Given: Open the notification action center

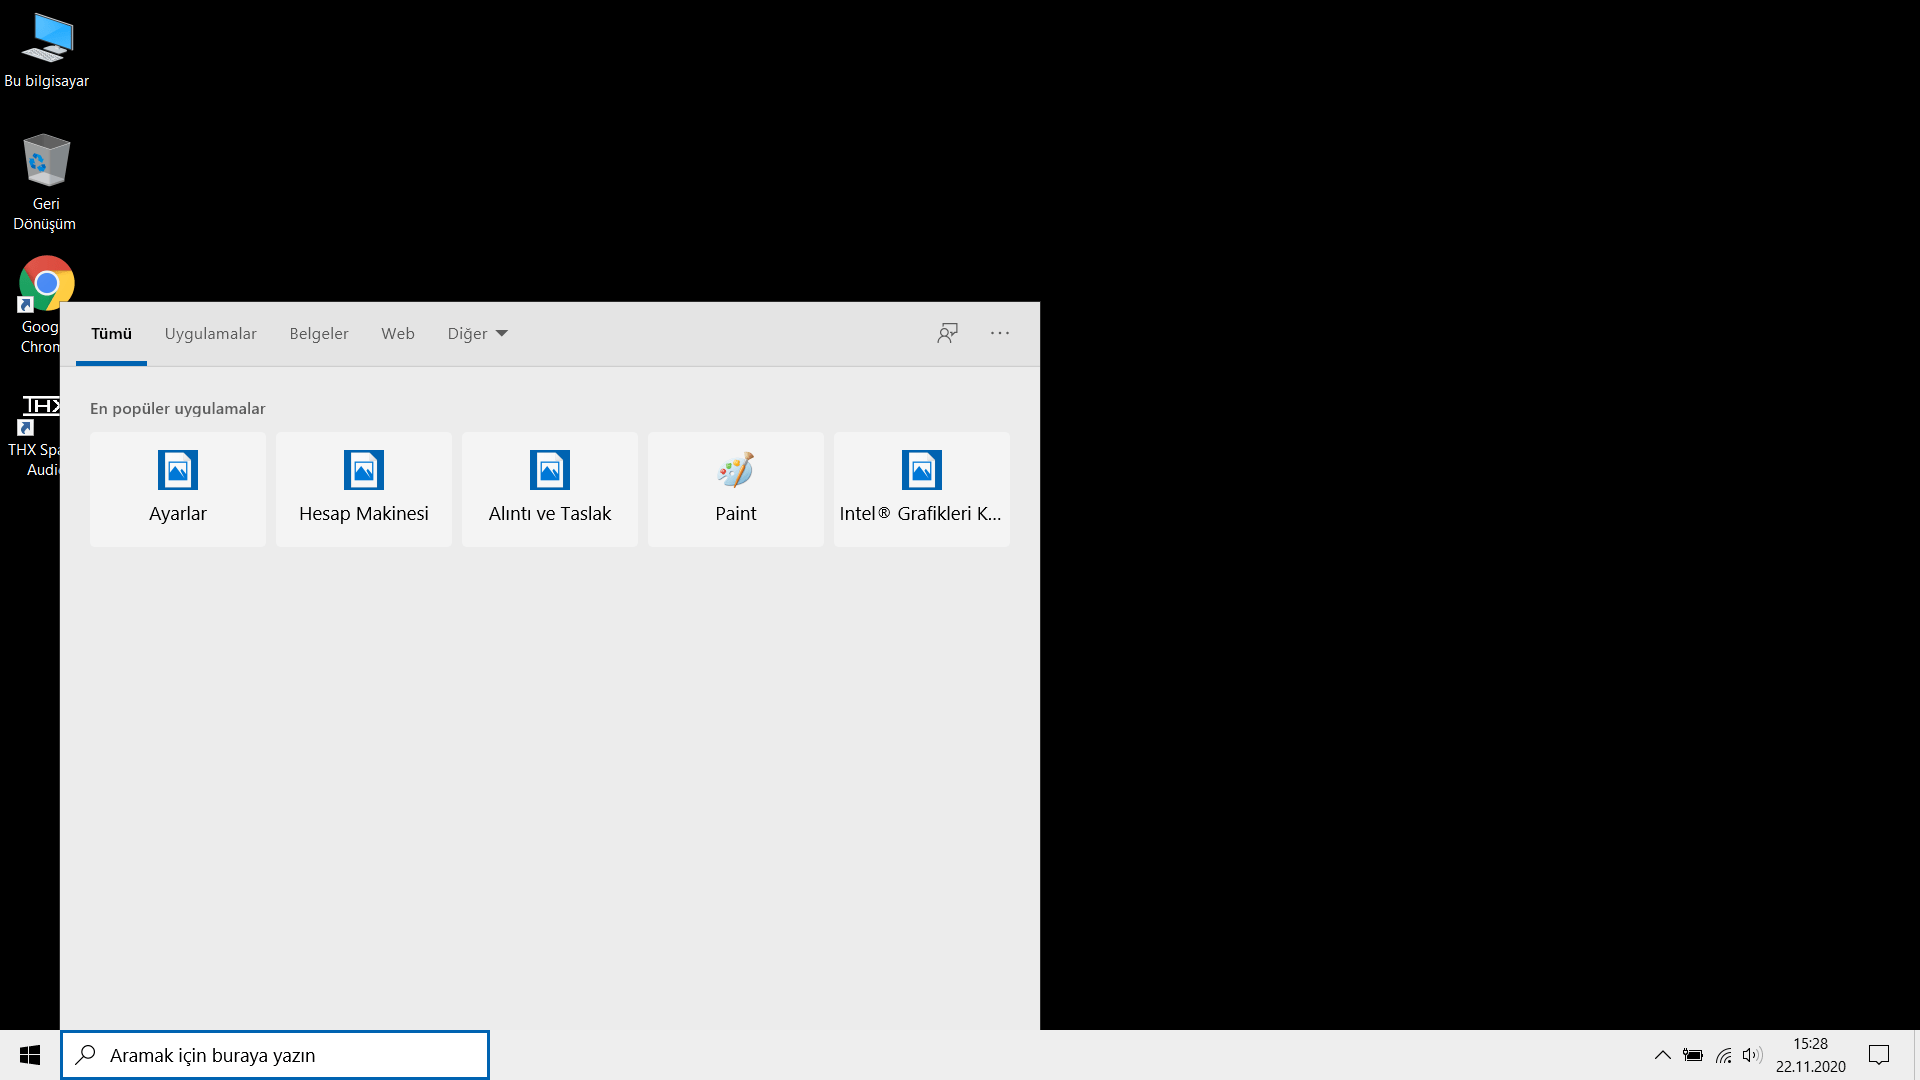Looking at the screenshot, I should click(1879, 1055).
